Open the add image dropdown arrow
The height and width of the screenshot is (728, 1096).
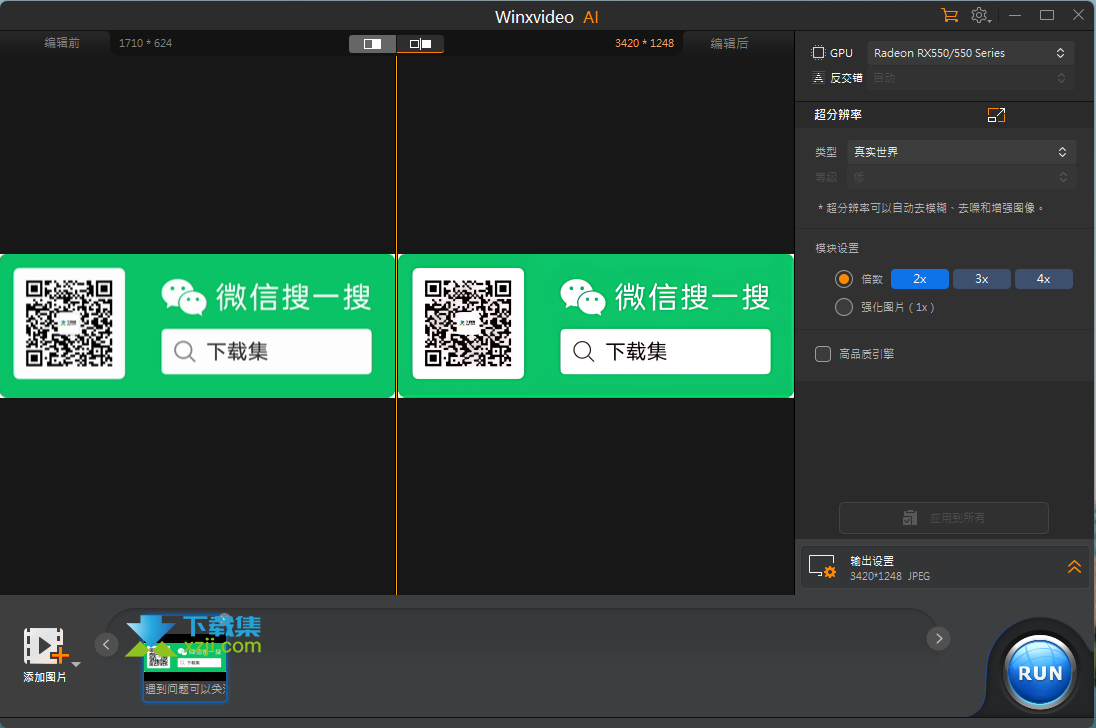click(x=76, y=664)
